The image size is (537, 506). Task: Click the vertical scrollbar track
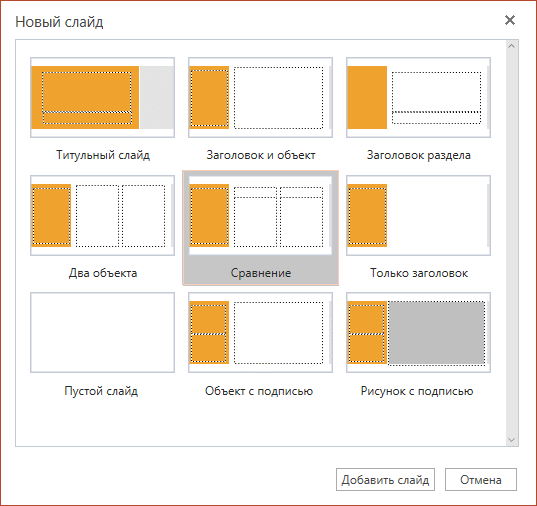512,243
